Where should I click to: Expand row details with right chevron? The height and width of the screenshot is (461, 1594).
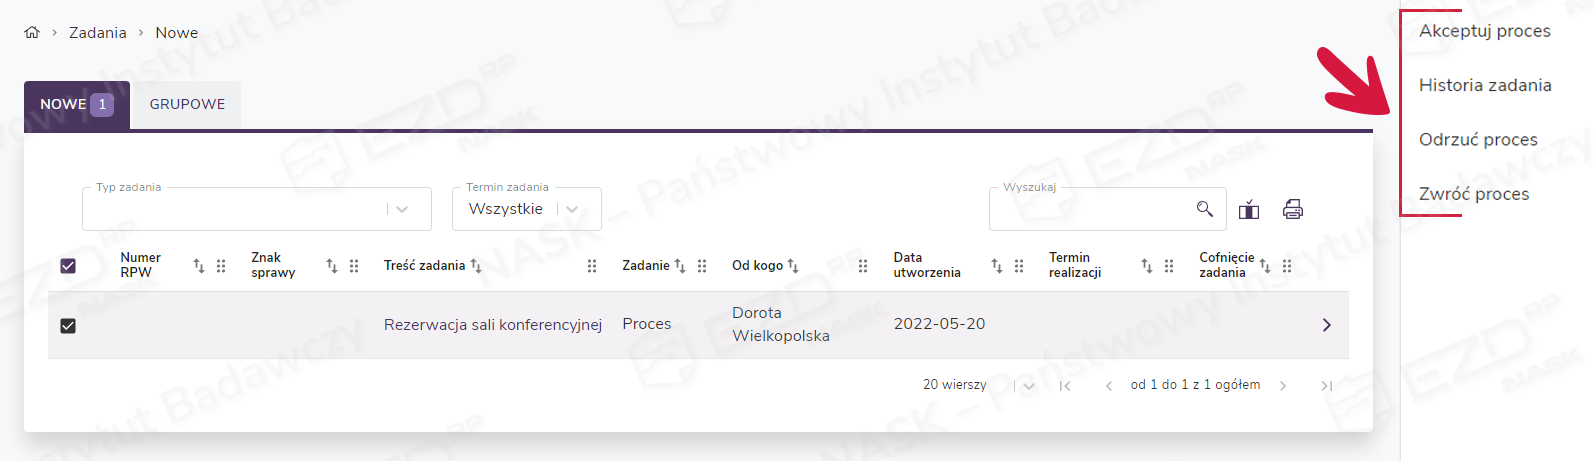pyautogui.click(x=1326, y=325)
